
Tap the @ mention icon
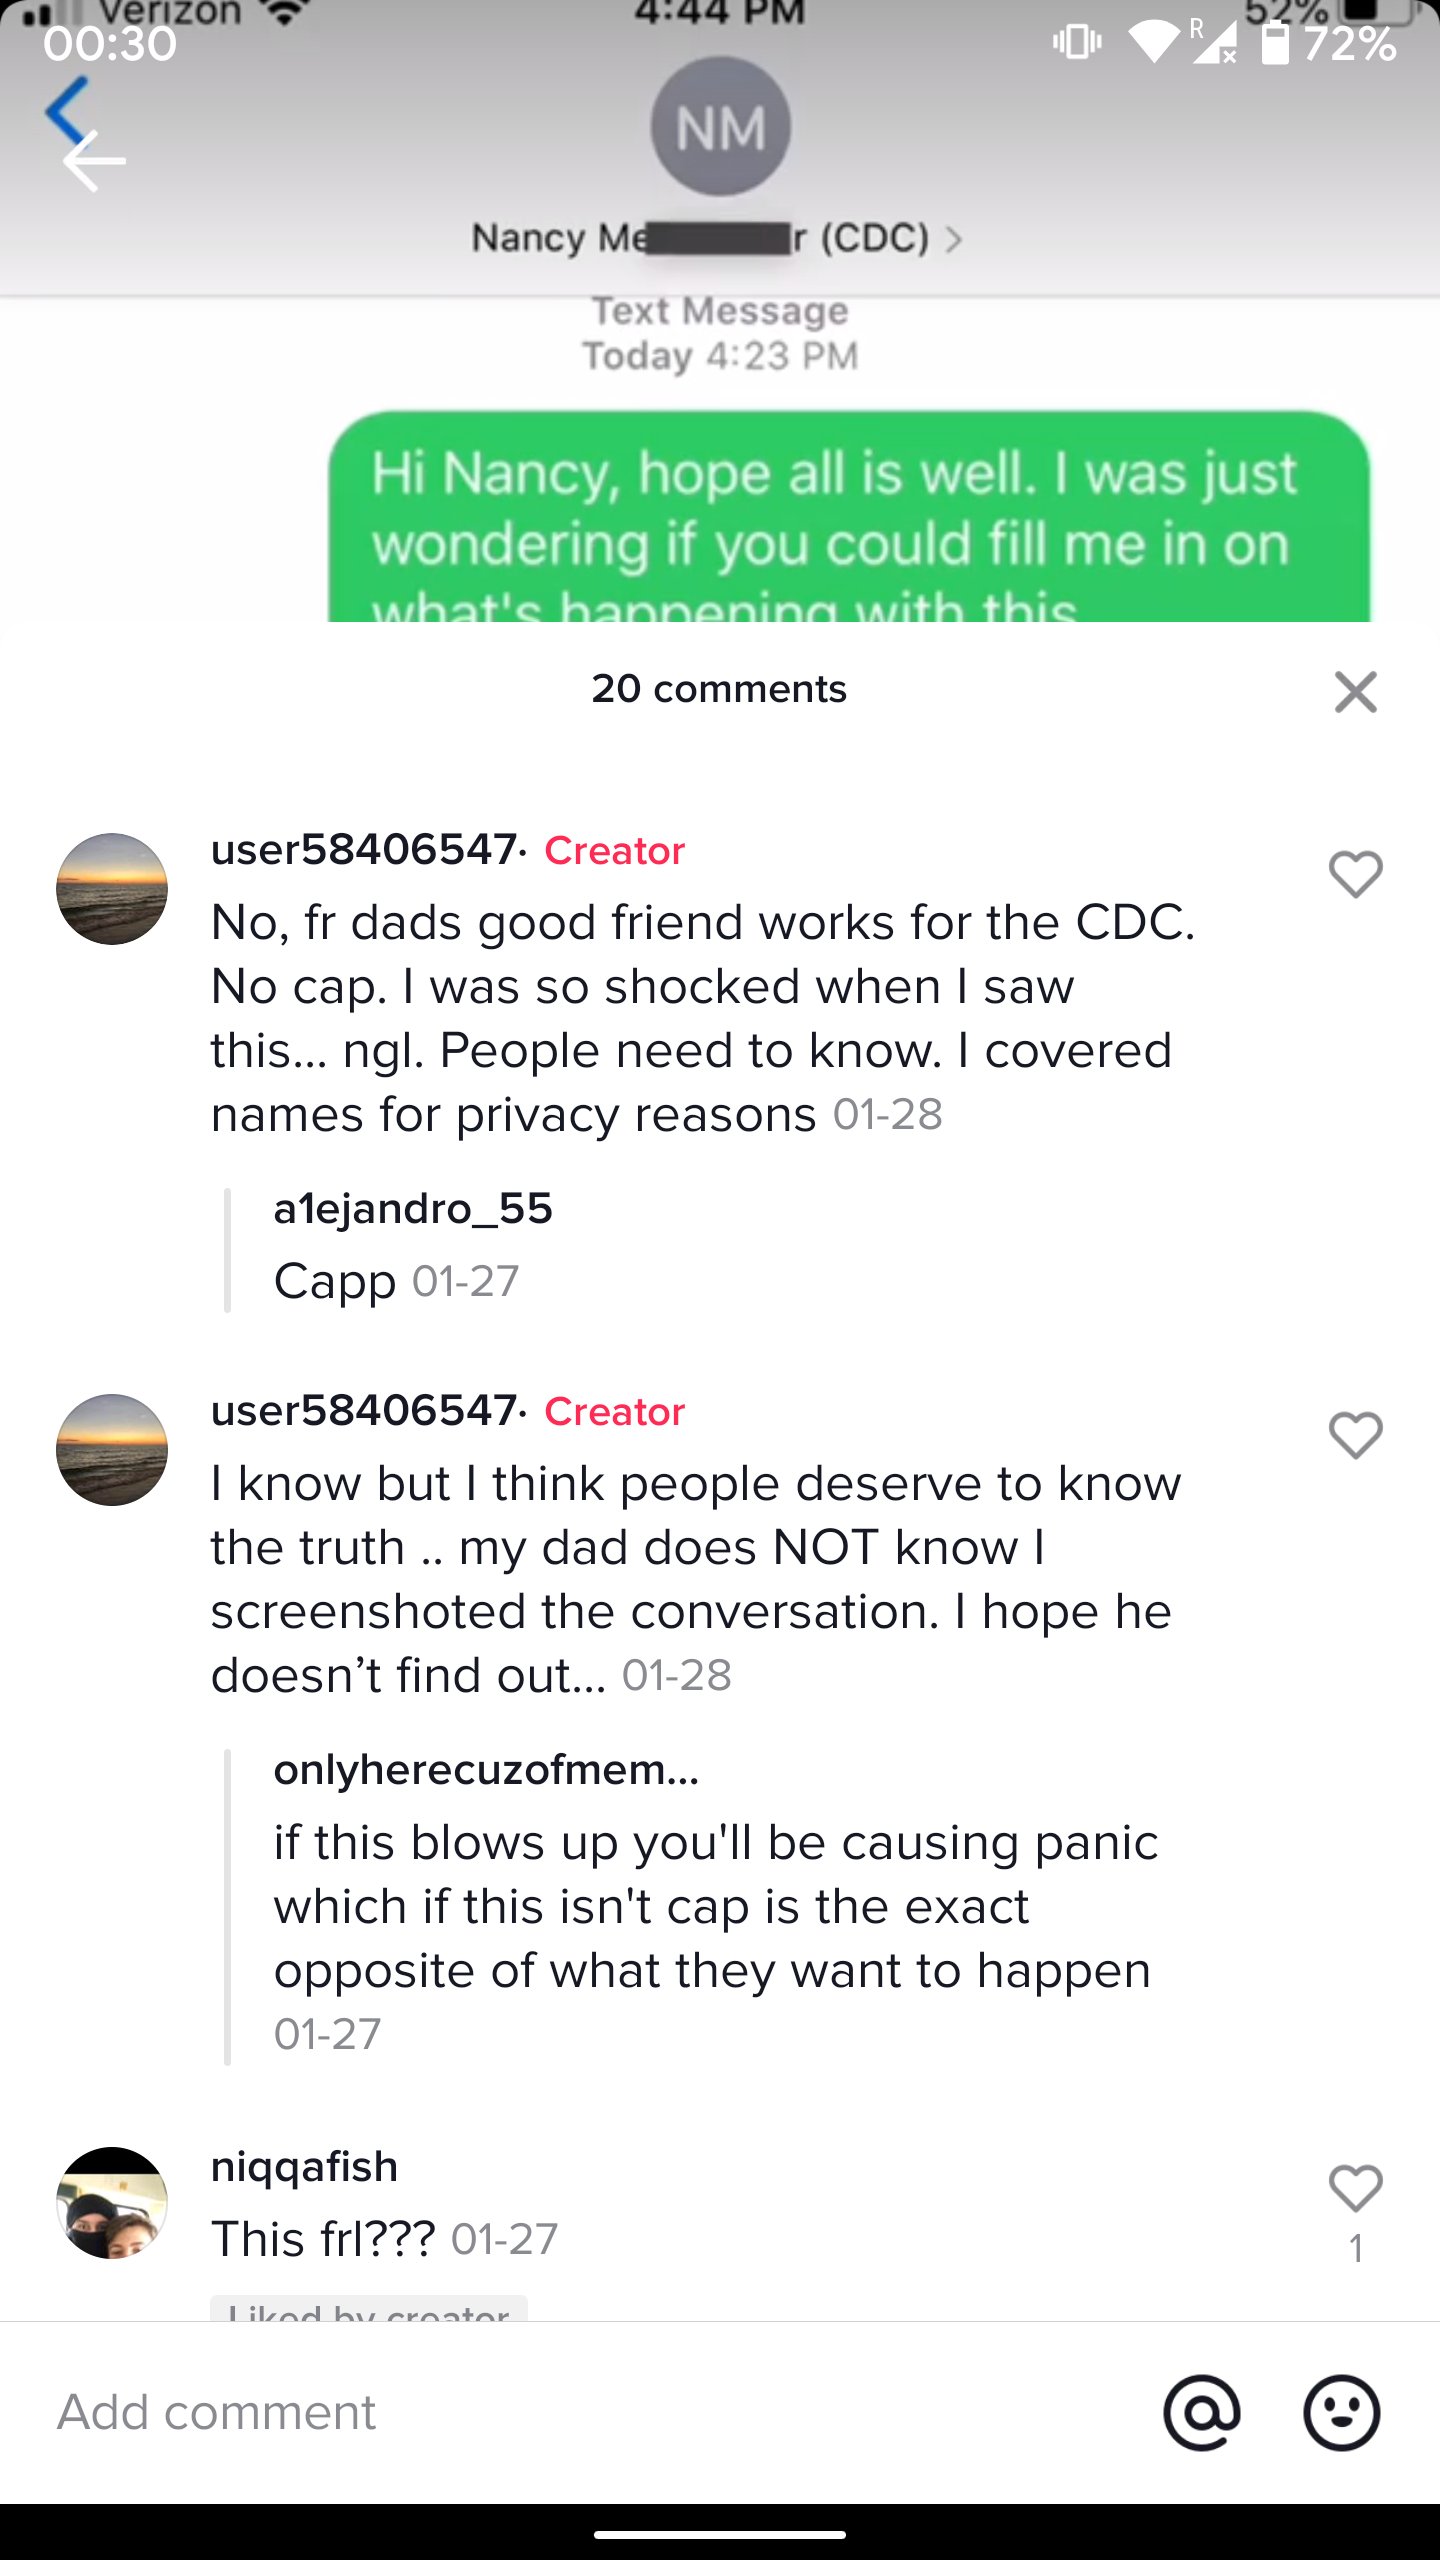pyautogui.click(x=1201, y=2412)
